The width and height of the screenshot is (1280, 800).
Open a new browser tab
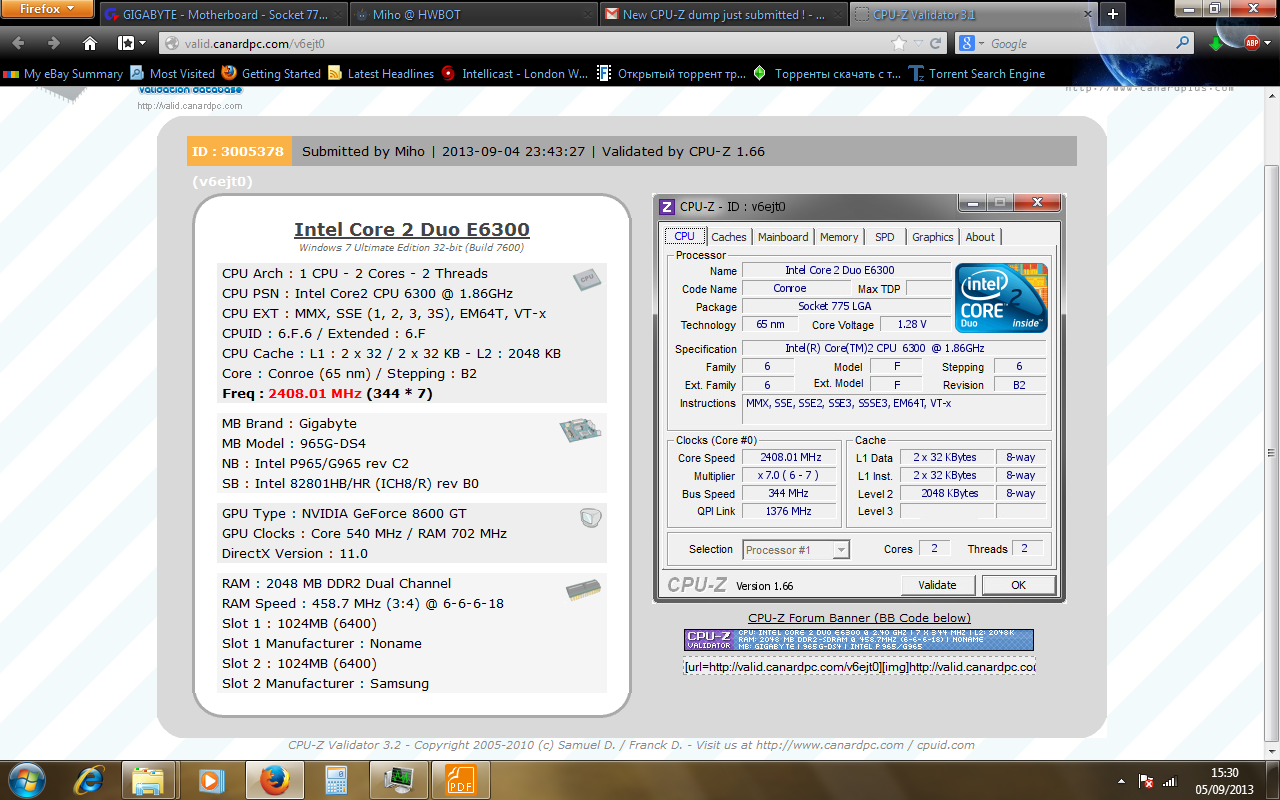pyautogui.click(x=1112, y=15)
